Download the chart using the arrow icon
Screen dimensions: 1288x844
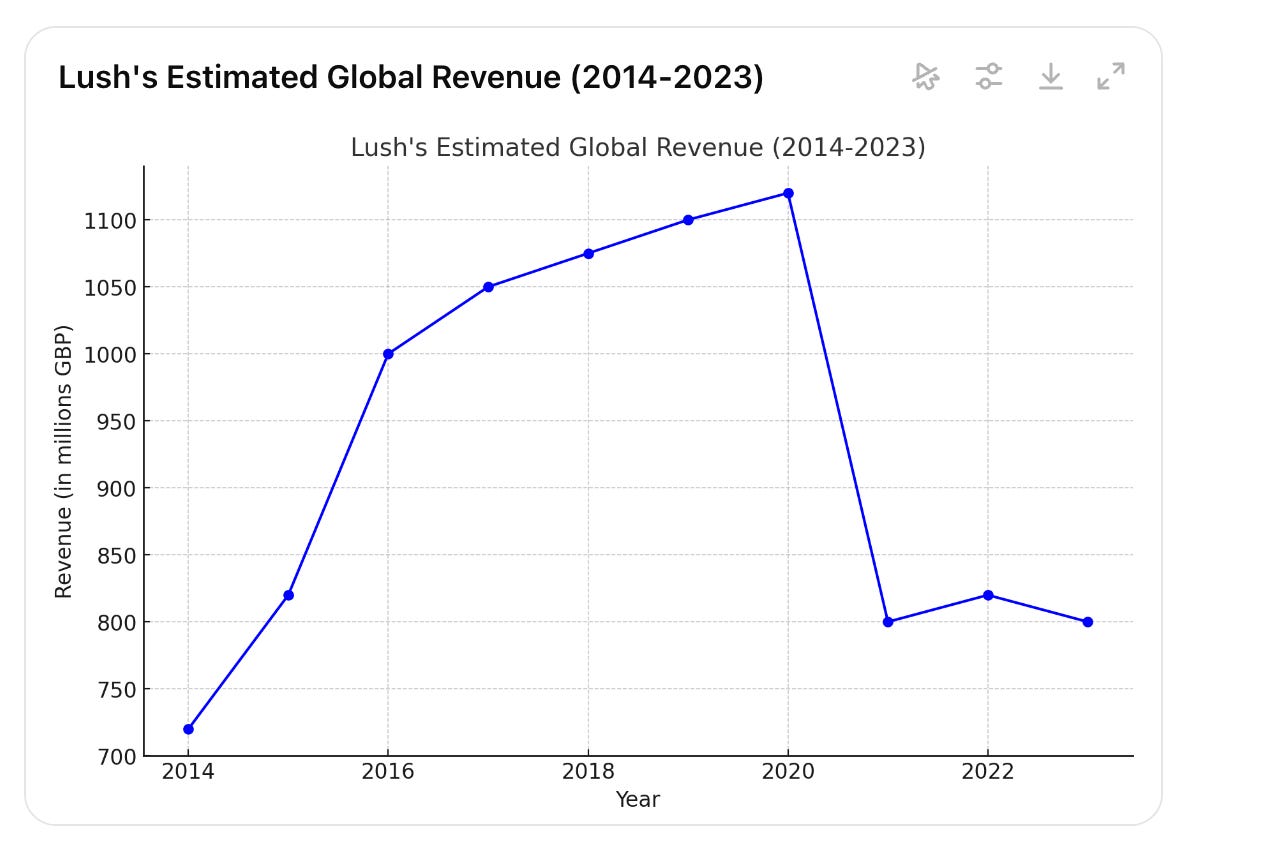1050,76
